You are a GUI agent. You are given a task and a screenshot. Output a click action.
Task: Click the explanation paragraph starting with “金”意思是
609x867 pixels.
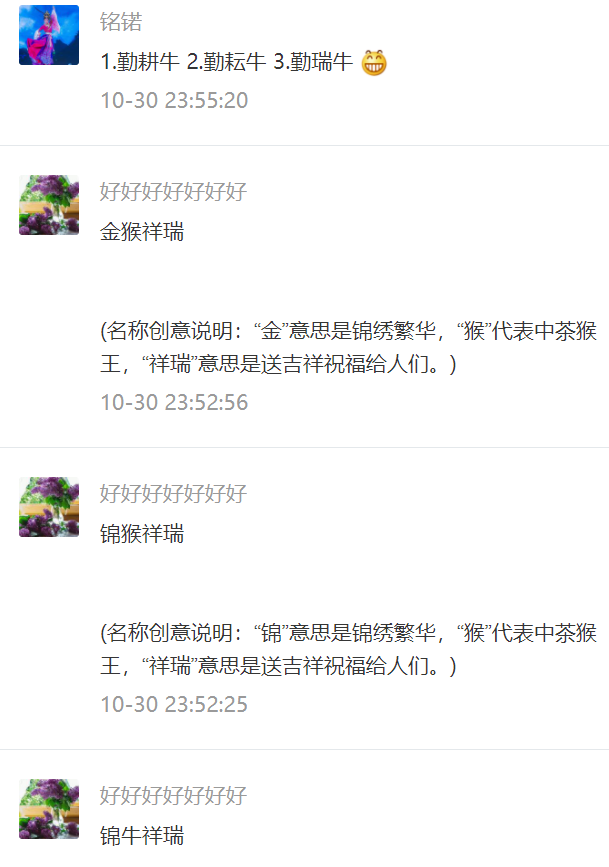348,347
